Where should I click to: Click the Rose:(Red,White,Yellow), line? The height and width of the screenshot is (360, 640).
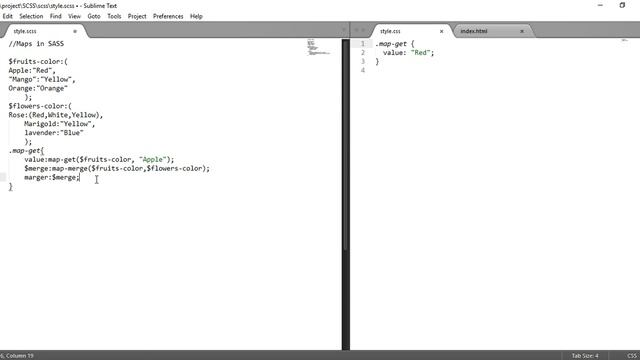pyautogui.click(x=56, y=115)
